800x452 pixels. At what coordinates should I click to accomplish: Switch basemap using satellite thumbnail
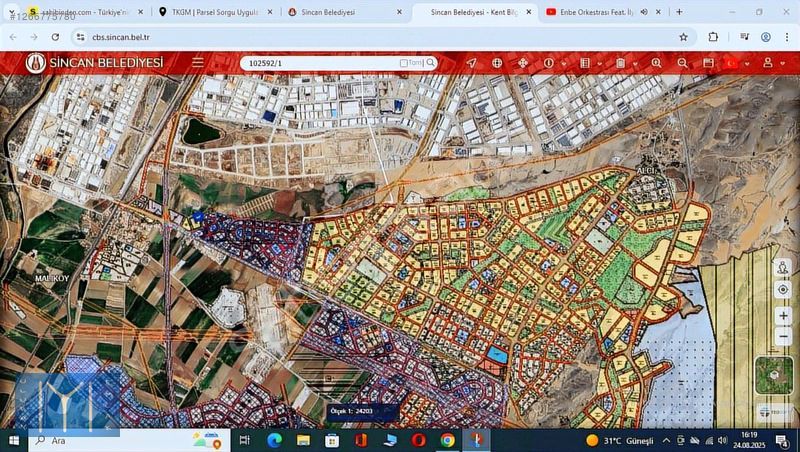774,375
